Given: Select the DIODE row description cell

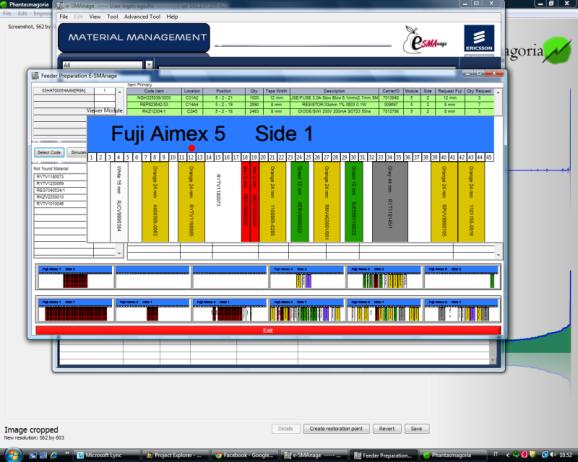Looking at the screenshot, I should (334, 111).
